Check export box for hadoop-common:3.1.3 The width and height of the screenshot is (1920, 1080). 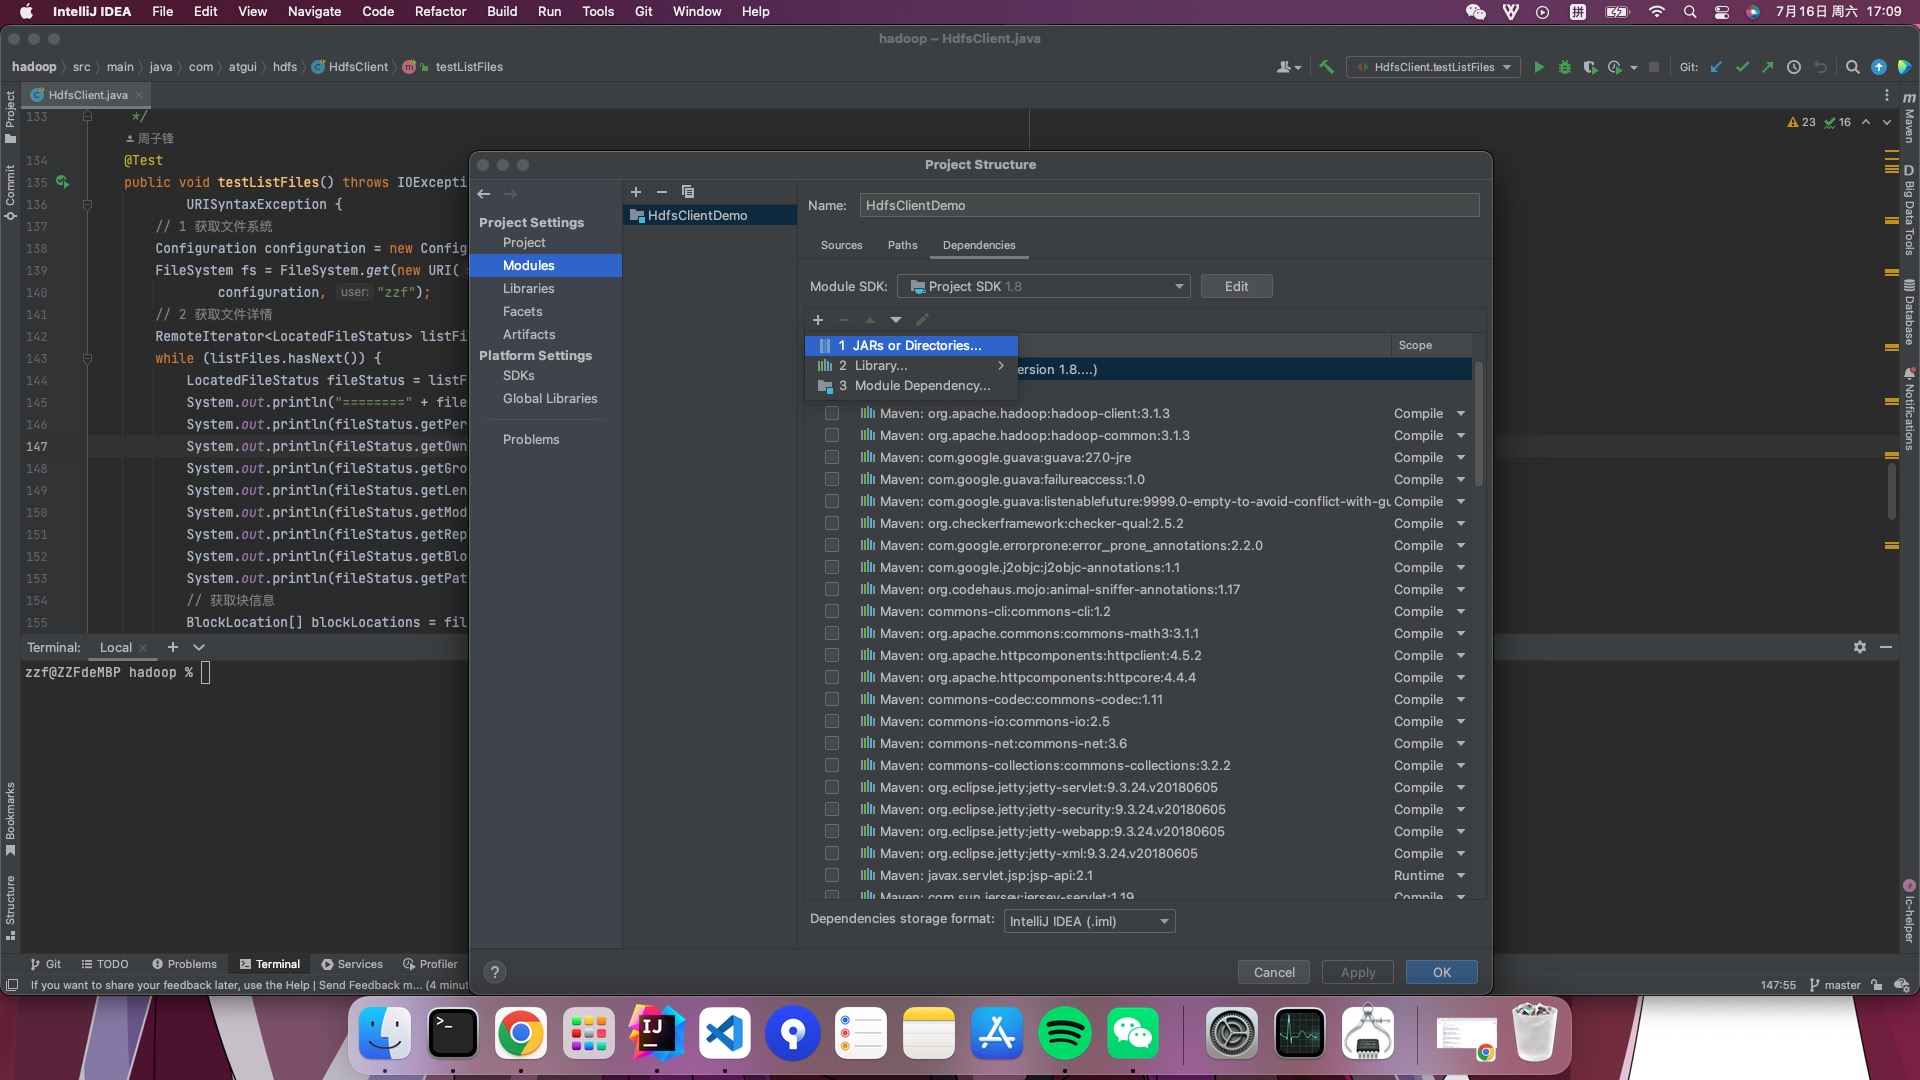point(832,435)
